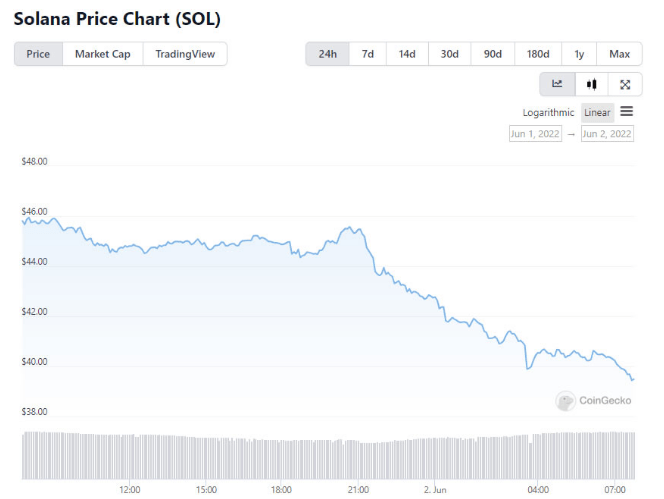Enable Logarithmic scale
Image resolution: width=664 pixels, height=499 pixels.
[548, 113]
